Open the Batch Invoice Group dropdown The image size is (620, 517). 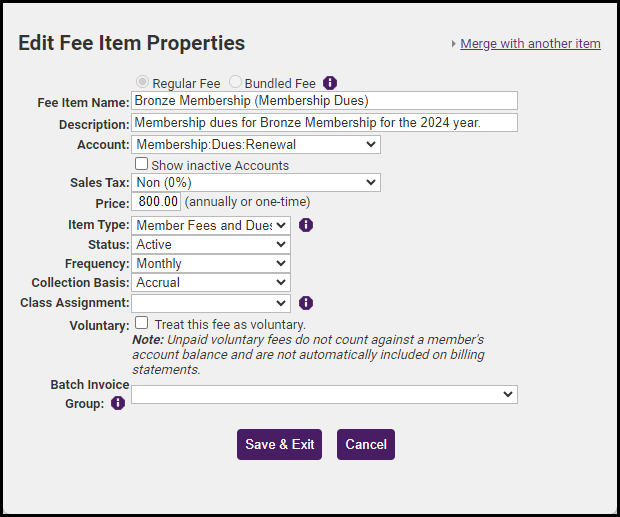pyautogui.click(x=324, y=395)
